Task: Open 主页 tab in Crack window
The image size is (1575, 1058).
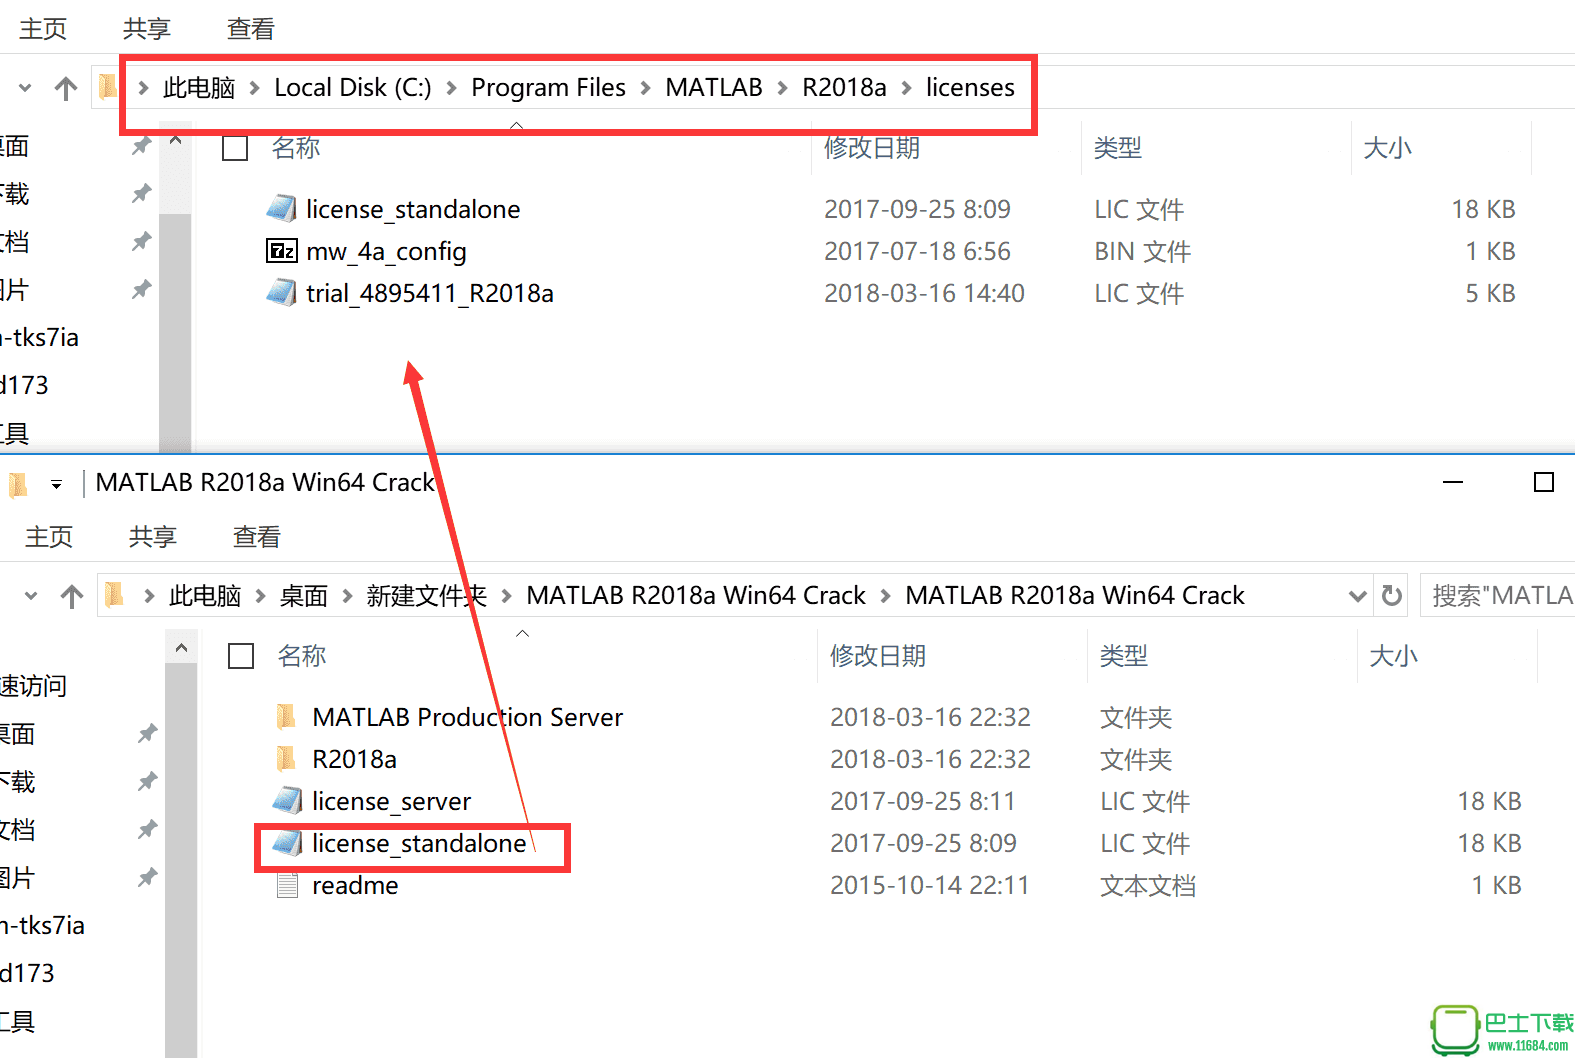Action: pos(49,537)
